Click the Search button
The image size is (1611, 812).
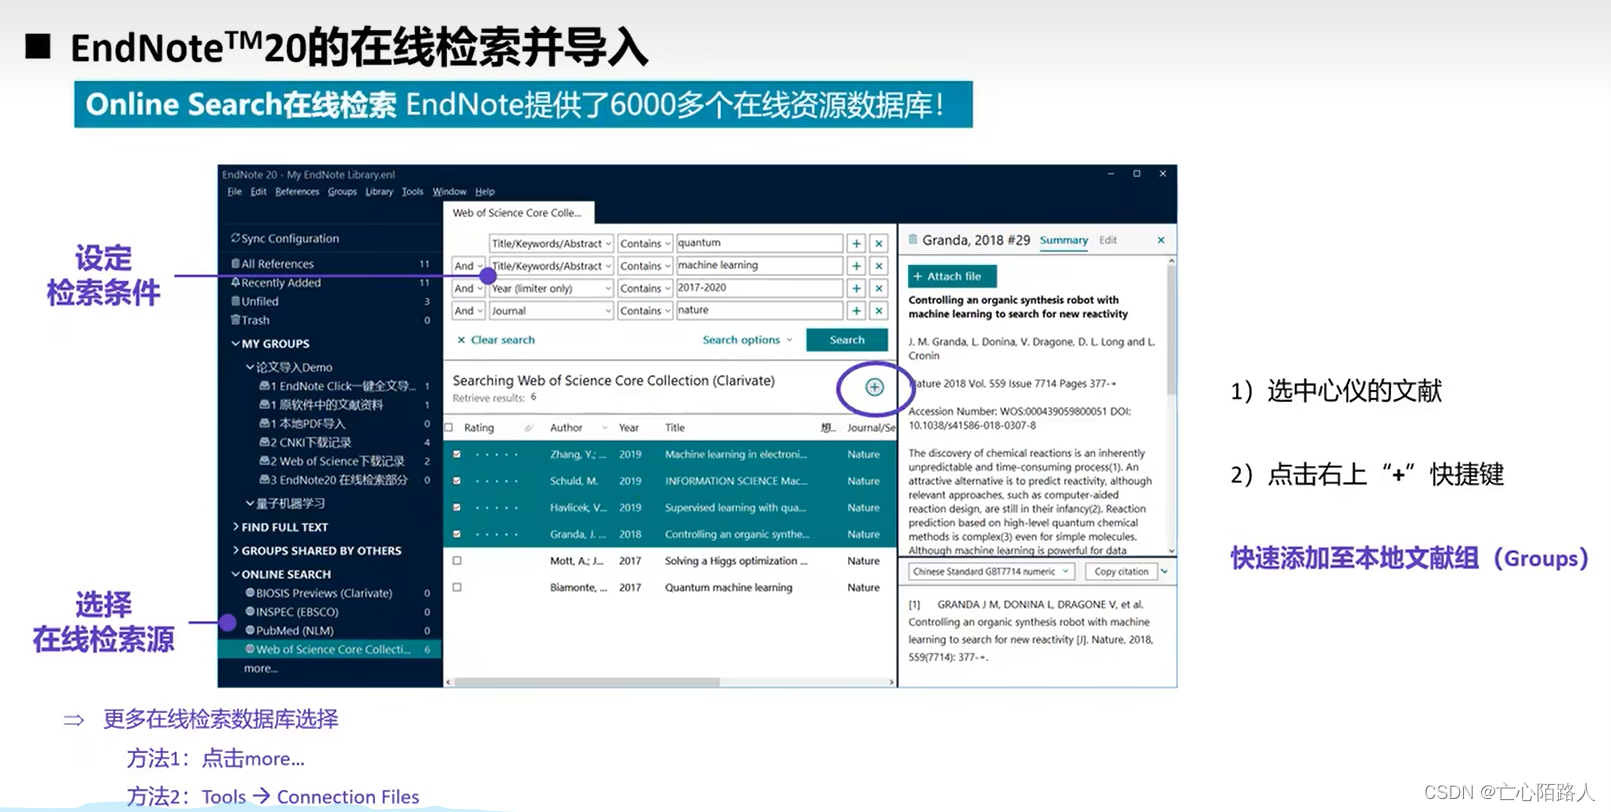coord(847,340)
